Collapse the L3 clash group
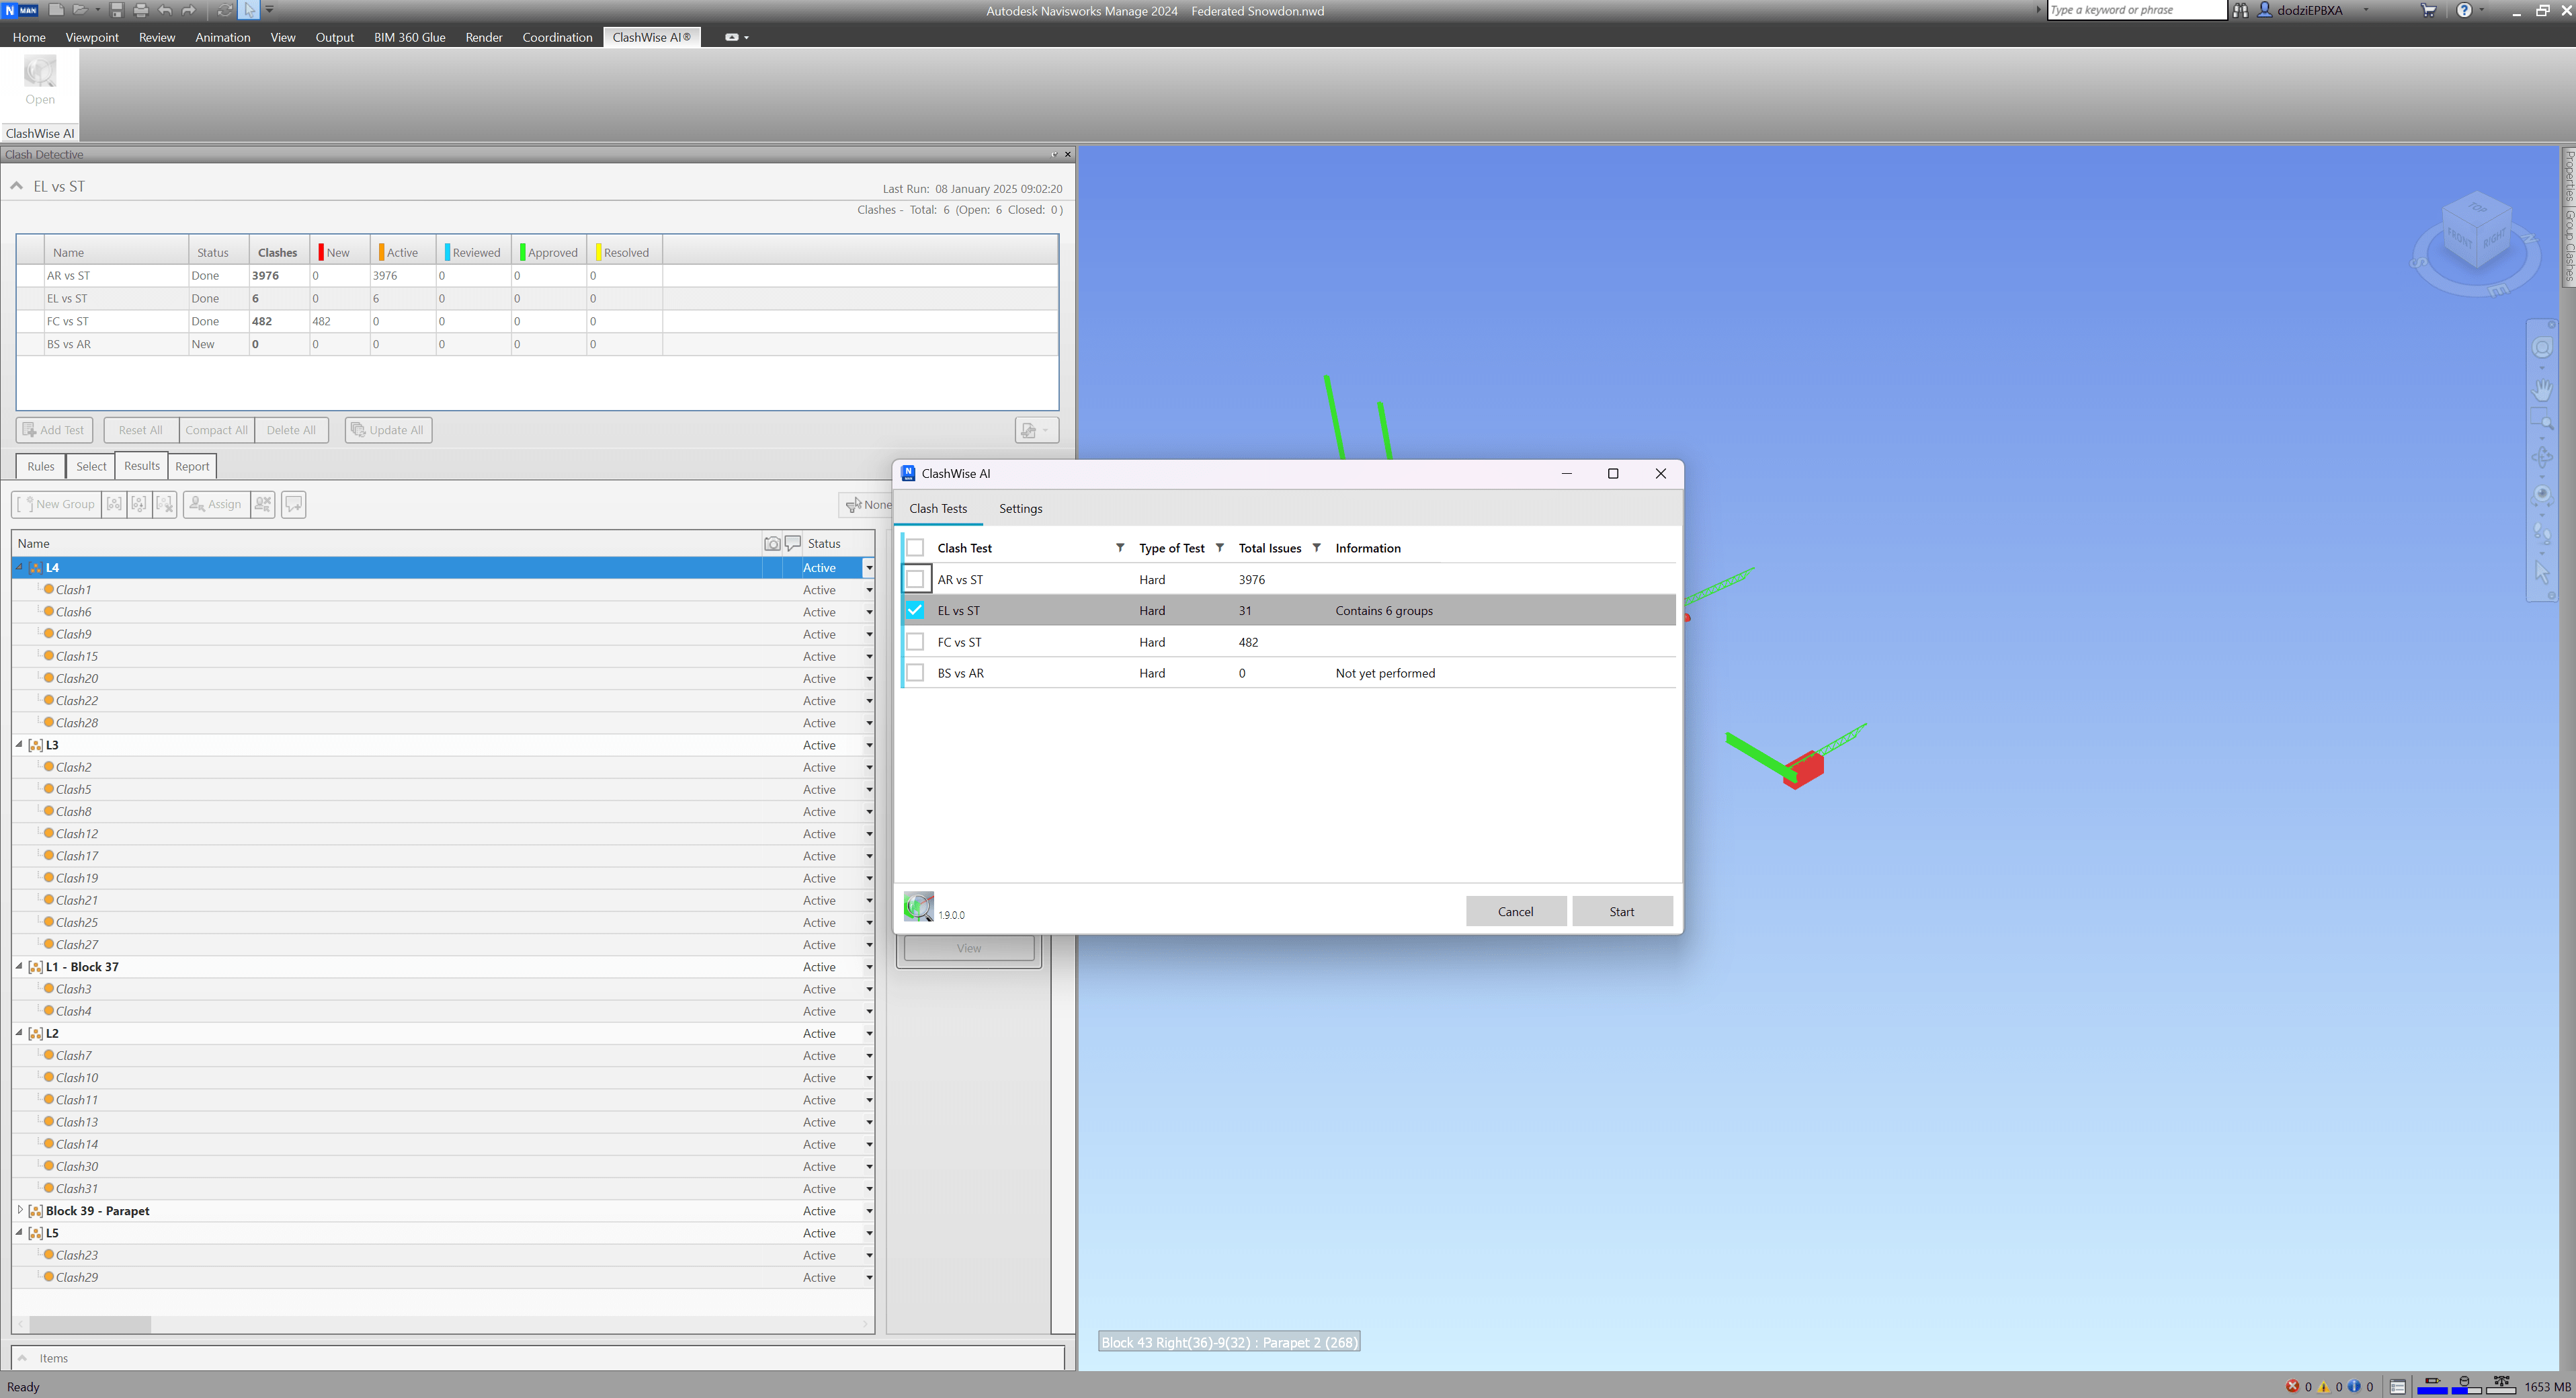Screen dimensions: 2576x1398 click(19, 745)
